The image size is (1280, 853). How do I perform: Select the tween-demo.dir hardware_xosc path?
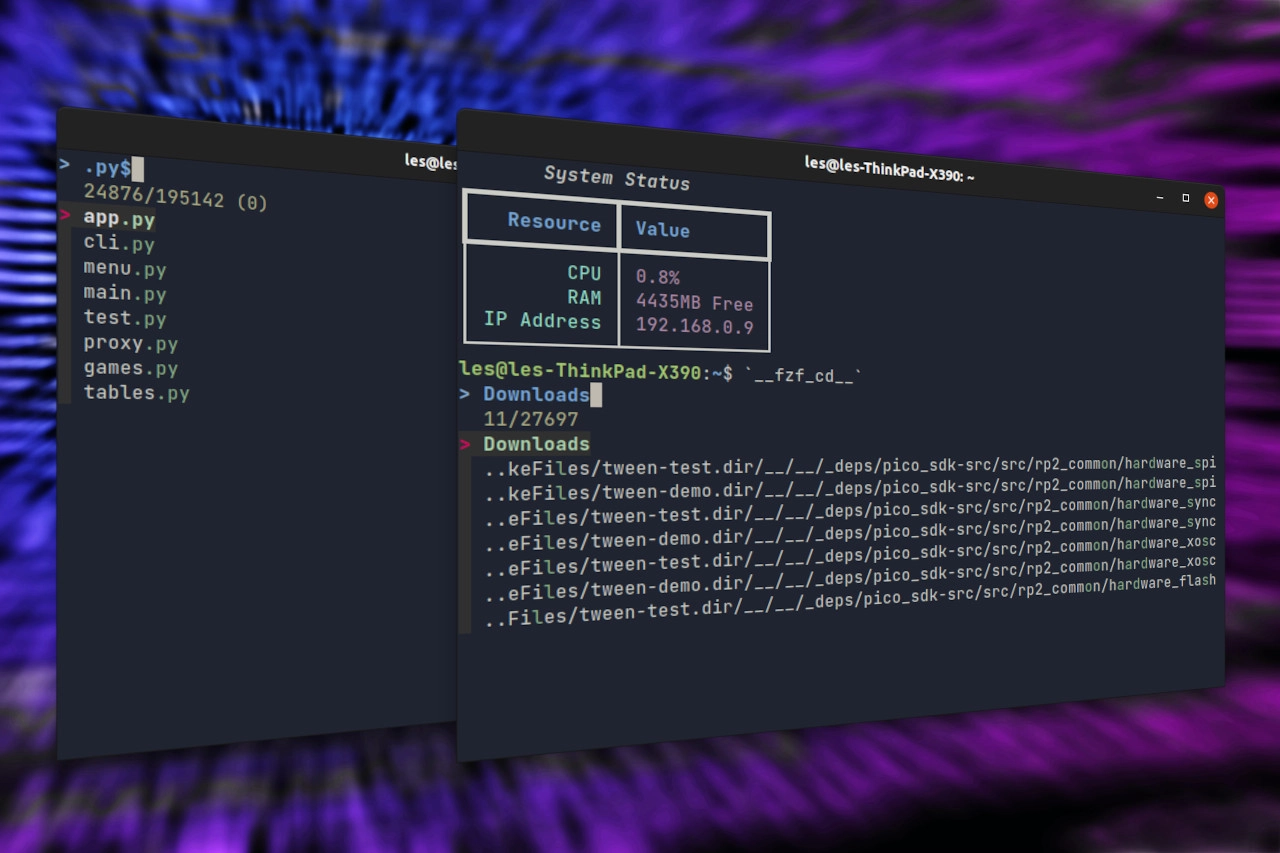tap(850, 579)
